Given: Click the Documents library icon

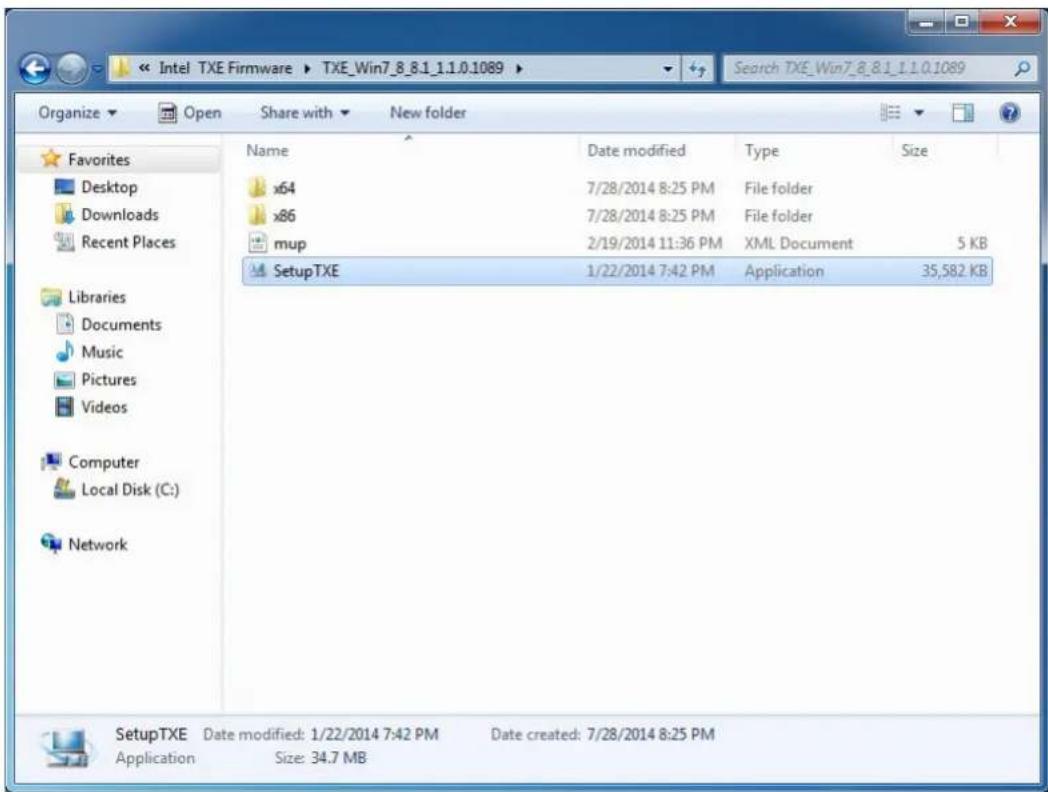Looking at the screenshot, I should pyautogui.click(x=65, y=324).
